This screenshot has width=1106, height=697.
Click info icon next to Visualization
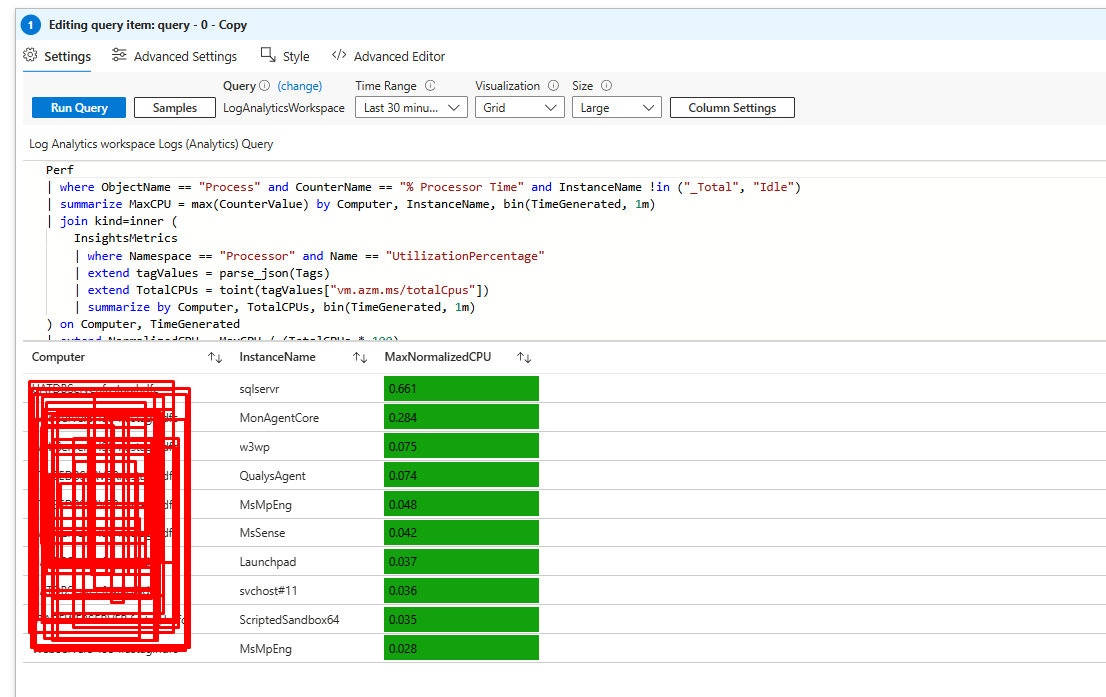[554, 85]
